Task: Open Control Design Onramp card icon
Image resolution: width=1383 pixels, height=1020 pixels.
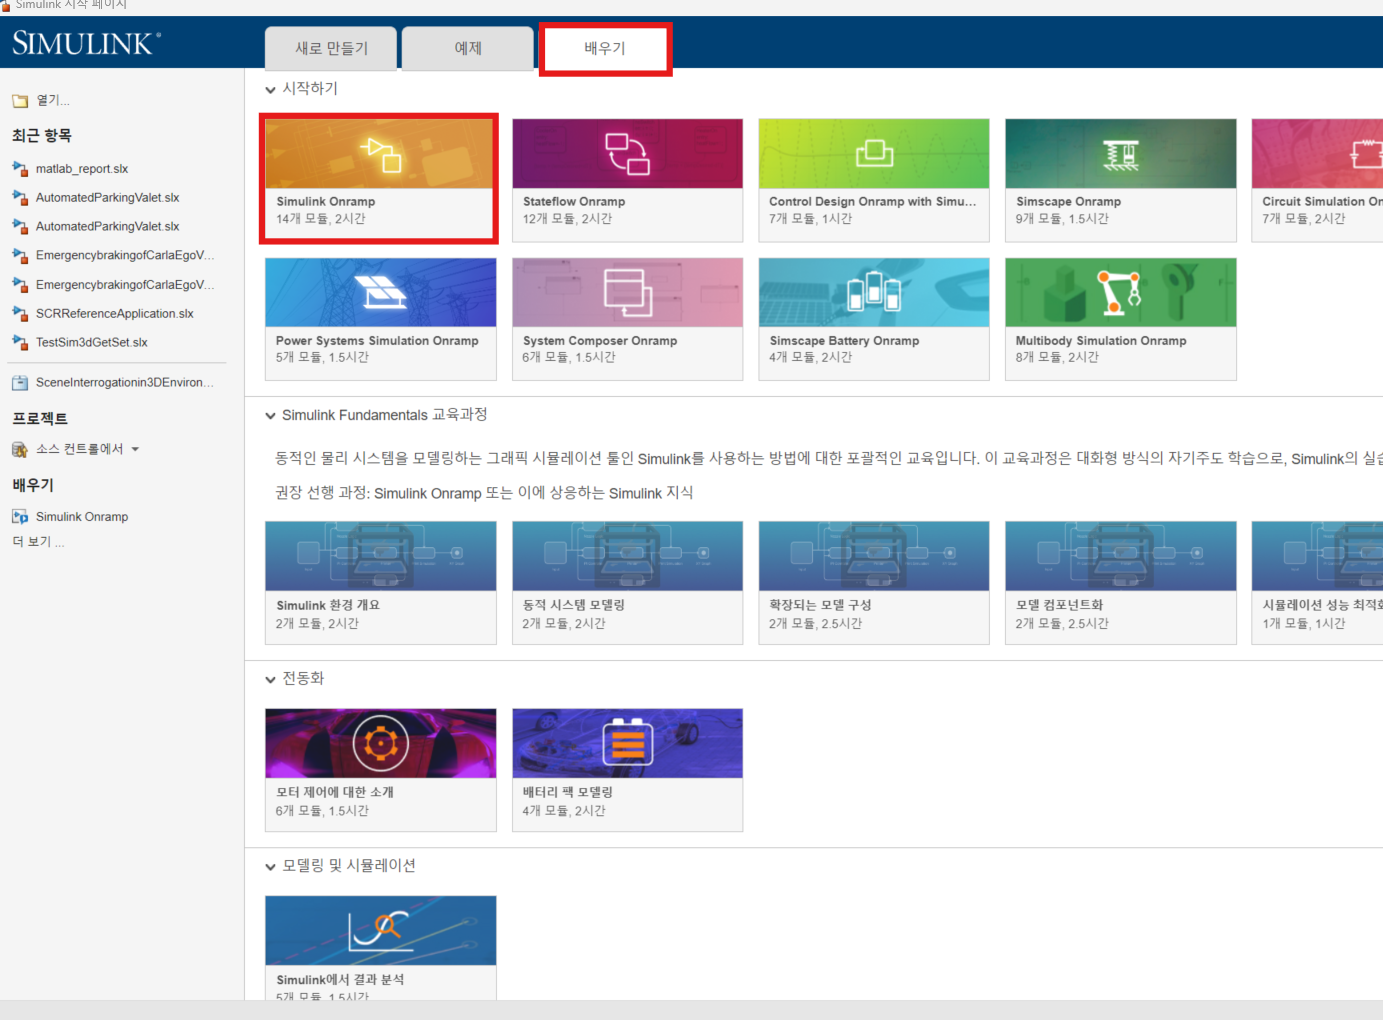Action: point(874,153)
